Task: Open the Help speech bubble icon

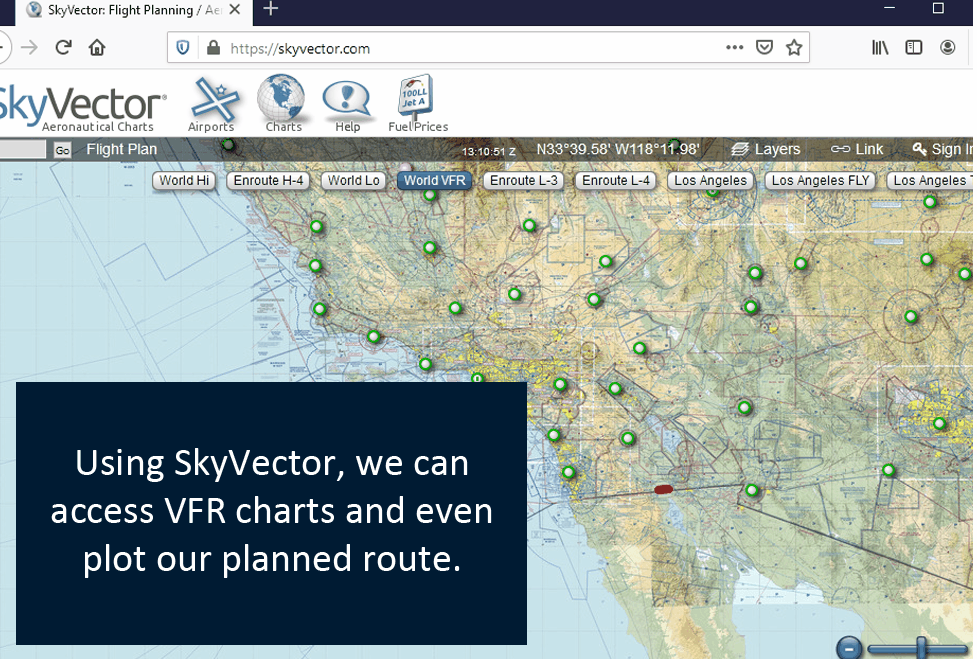Action: tap(347, 106)
